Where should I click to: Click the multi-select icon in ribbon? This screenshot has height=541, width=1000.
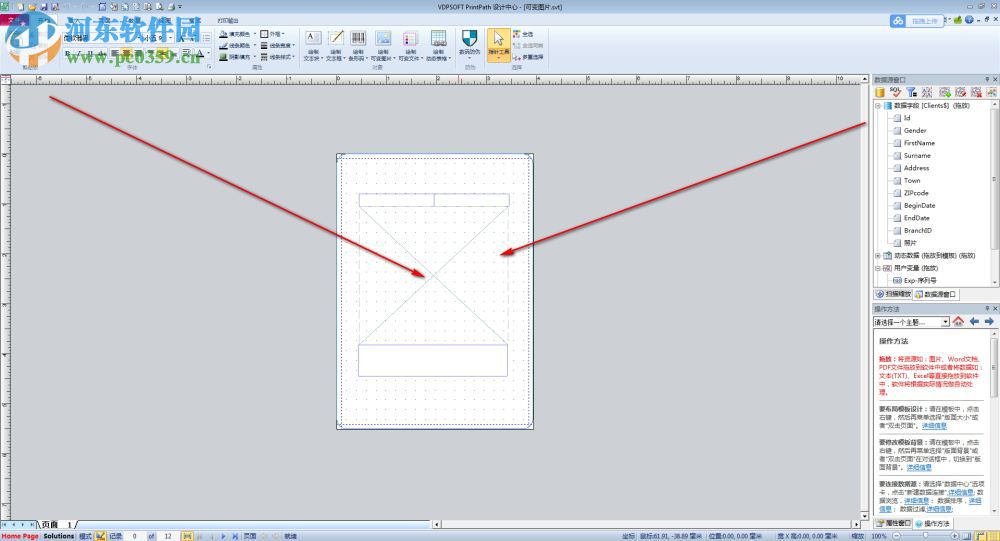tap(517, 57)
